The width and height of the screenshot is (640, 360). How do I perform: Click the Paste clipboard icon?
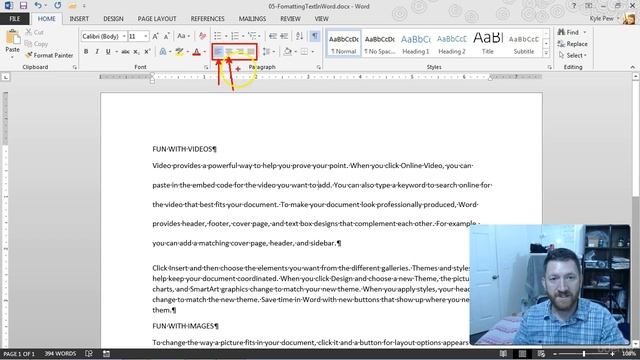pos(13,37)
